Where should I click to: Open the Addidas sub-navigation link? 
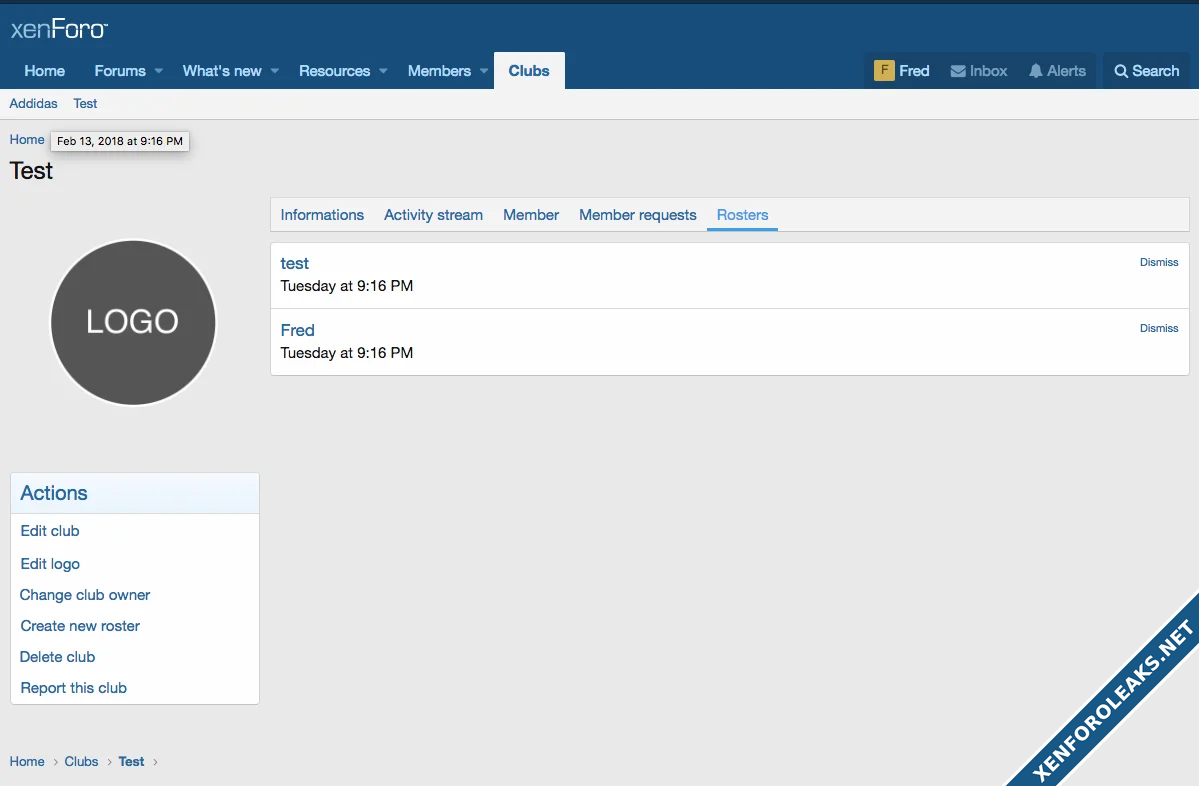click(x=33, y=104)
